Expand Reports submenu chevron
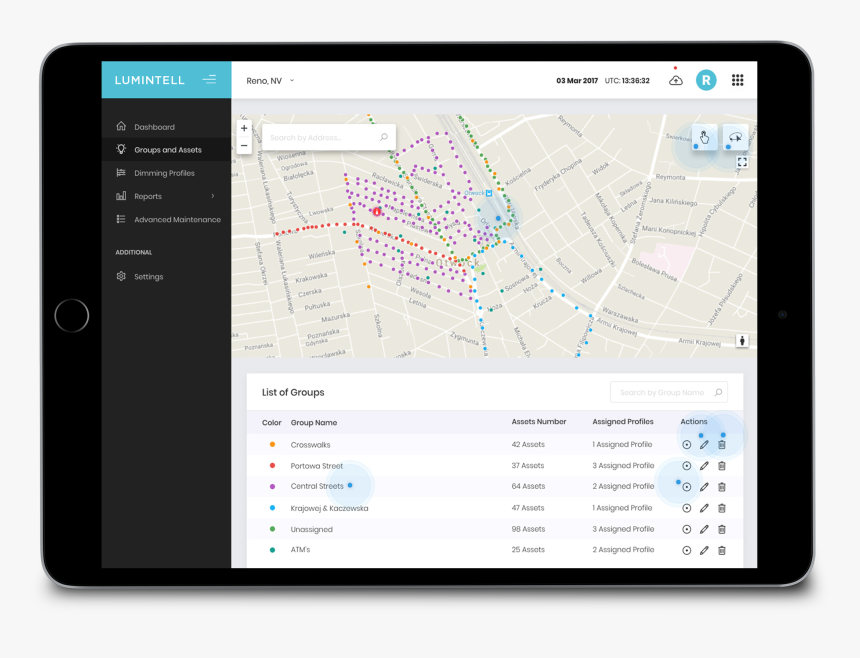The image size is (860, 658). 213,196
